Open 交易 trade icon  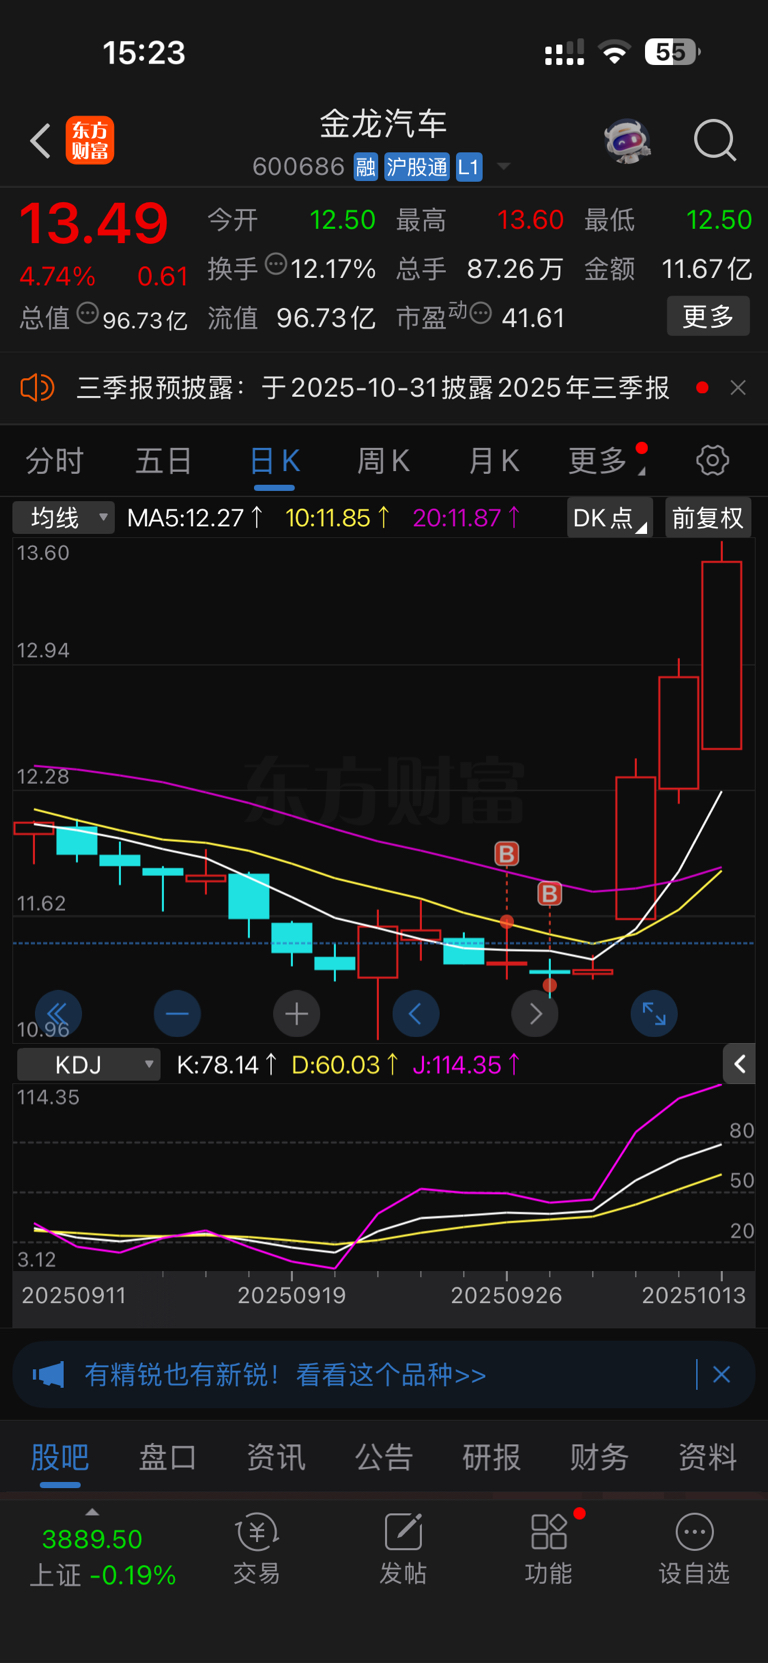pyautogui.click(x=256, y=1532)
